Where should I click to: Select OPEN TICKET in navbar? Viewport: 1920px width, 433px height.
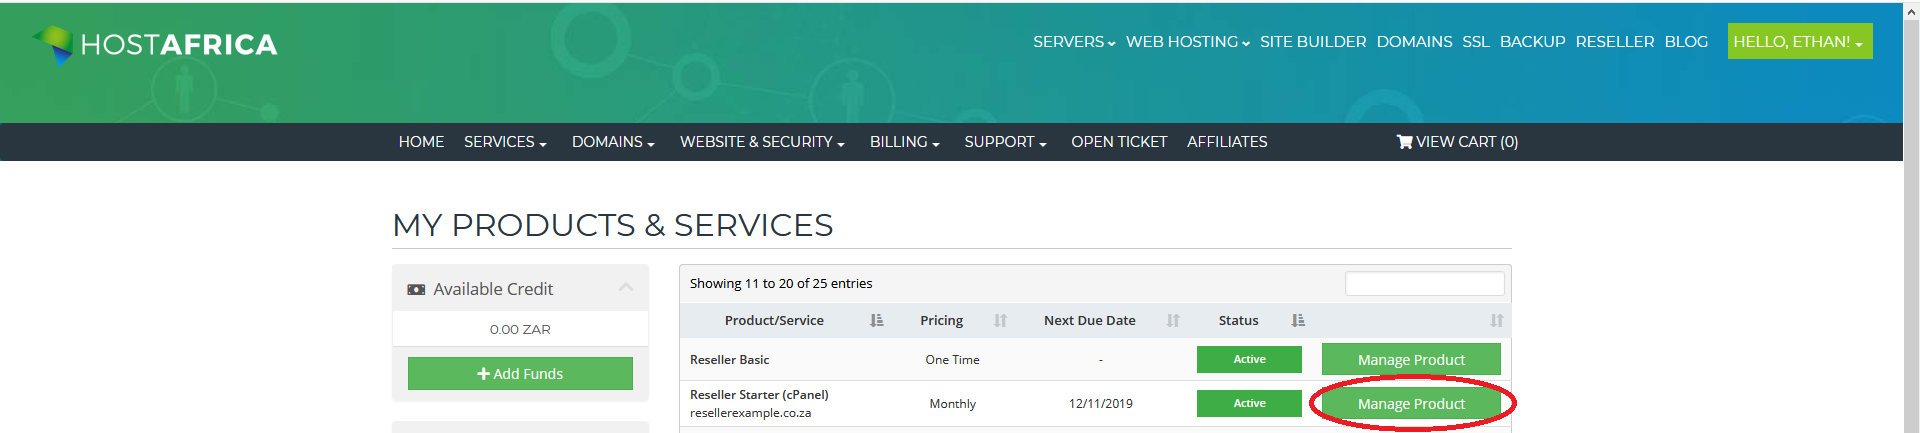pos(1119,142)
